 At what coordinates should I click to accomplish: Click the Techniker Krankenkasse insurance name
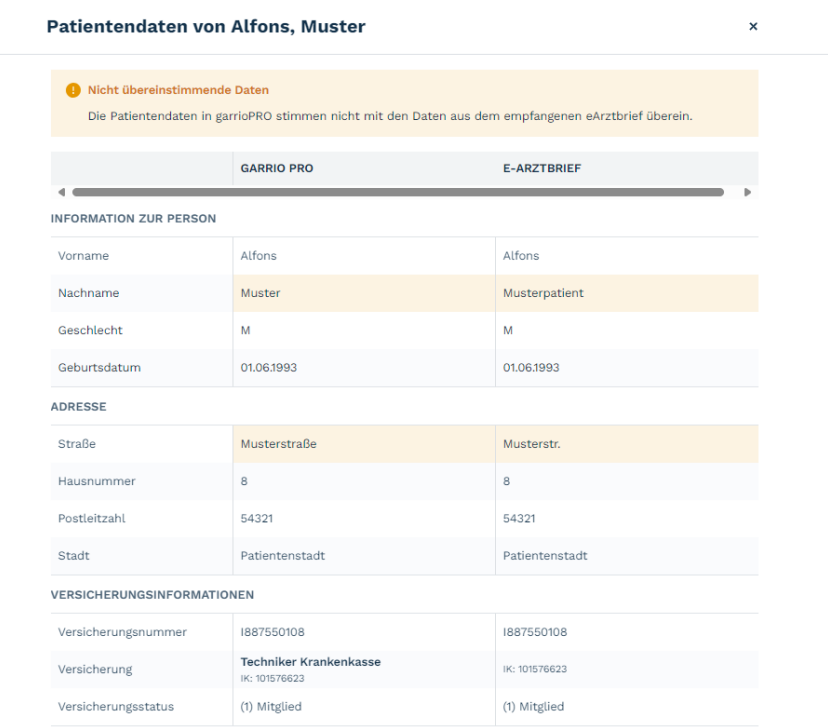pyautogui.click(x=310, y=662)
